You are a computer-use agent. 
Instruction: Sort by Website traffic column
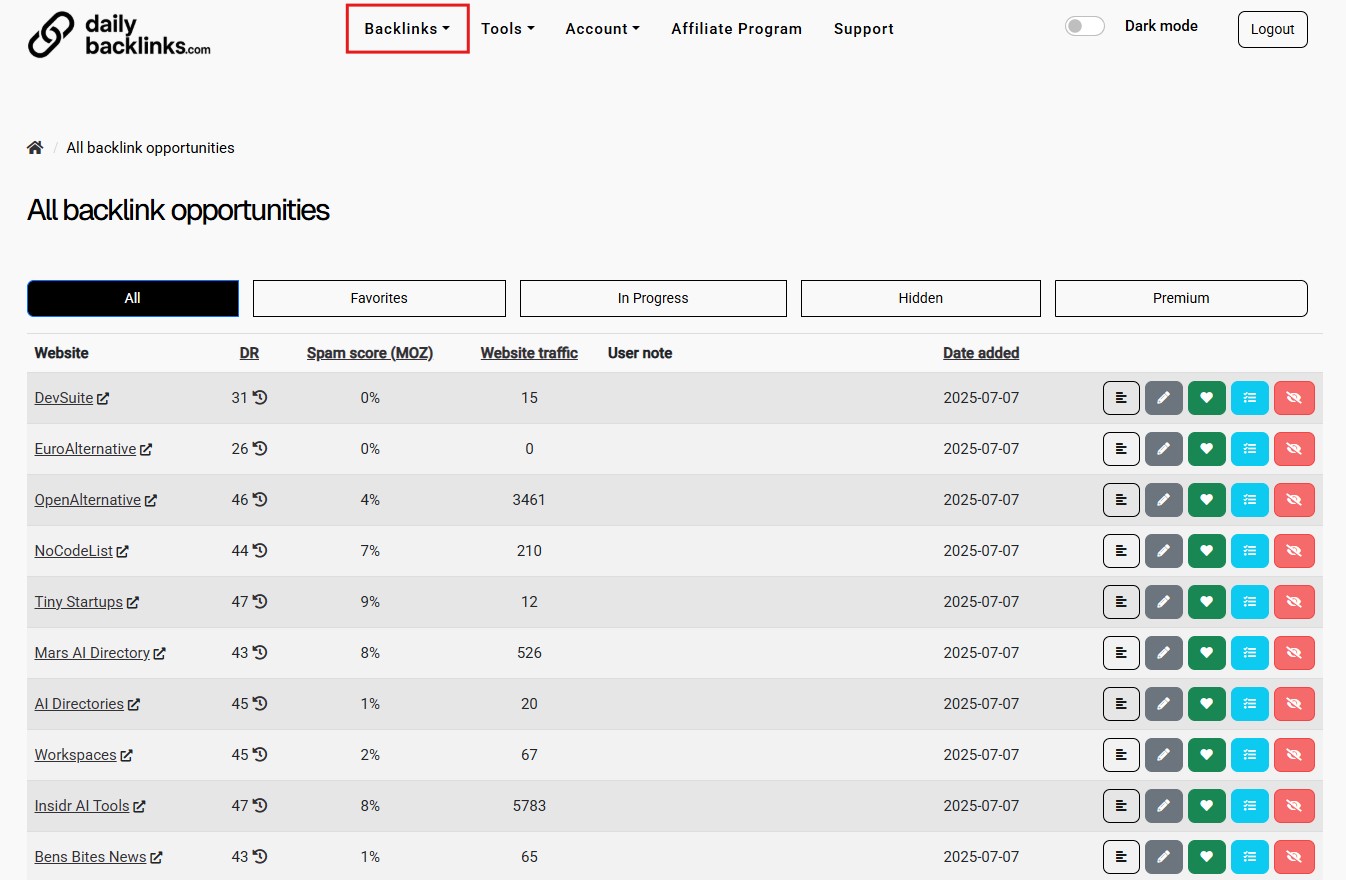(529, 353)
